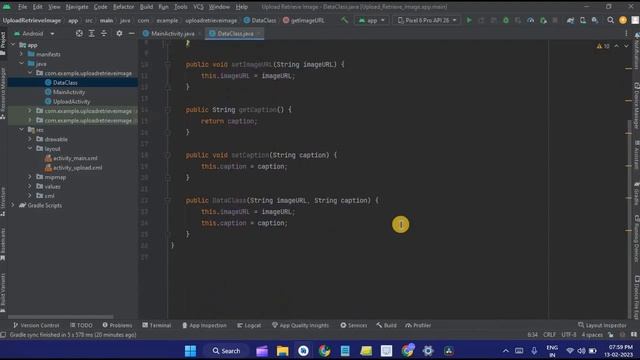Open Windows Start menu
Screen dimensions: 640x360
pos(190,351)
